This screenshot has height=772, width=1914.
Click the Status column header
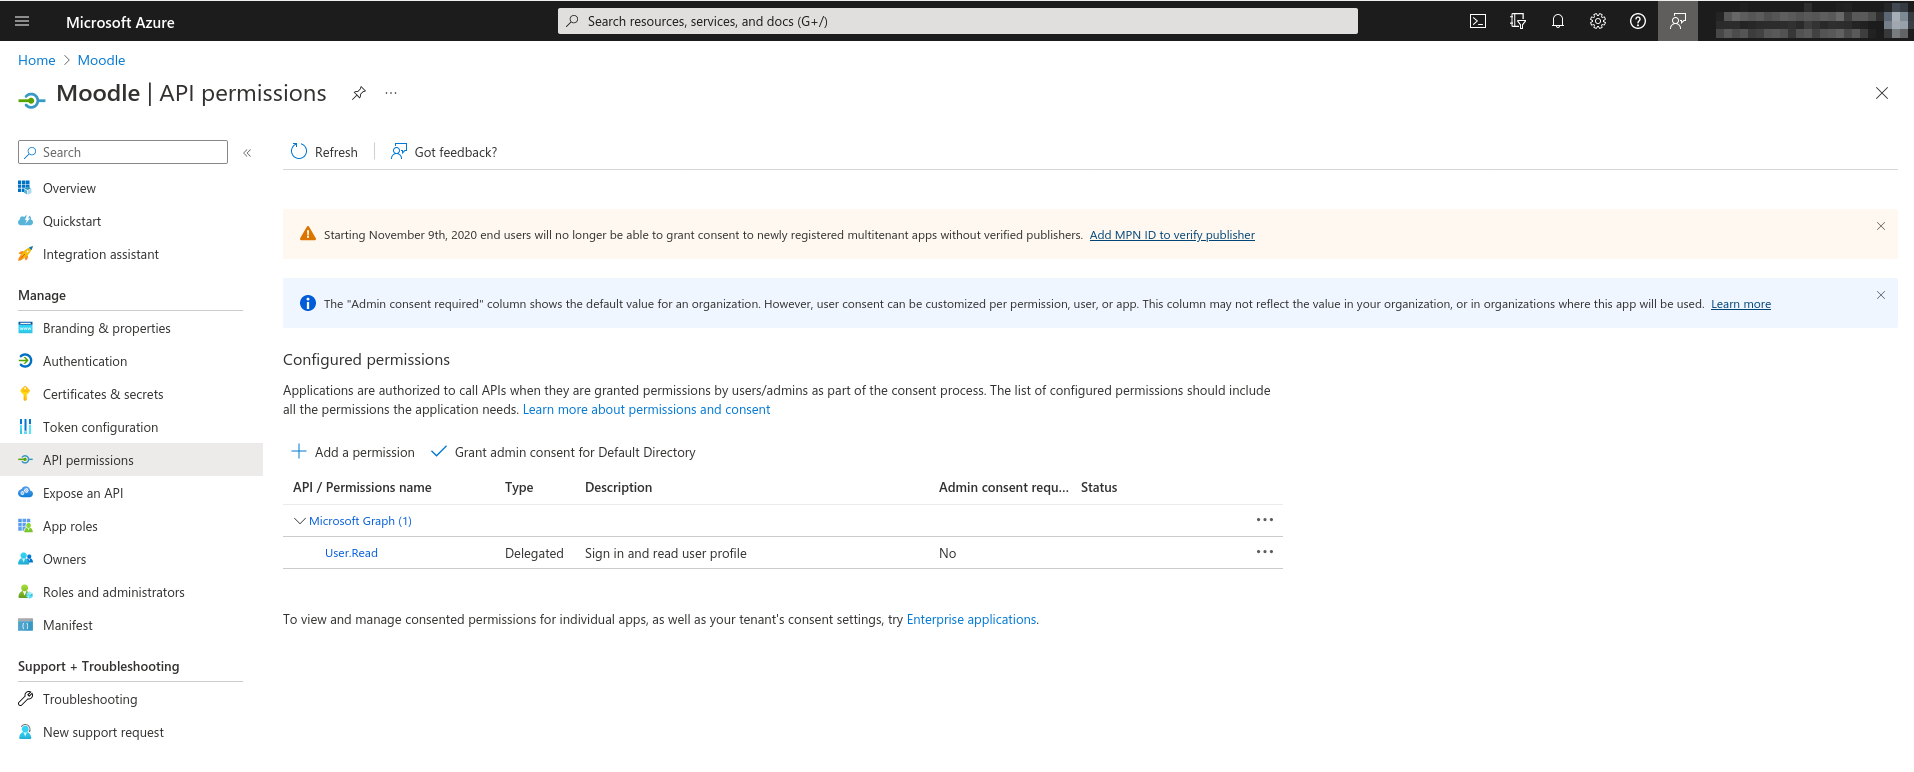point(1099,487)
